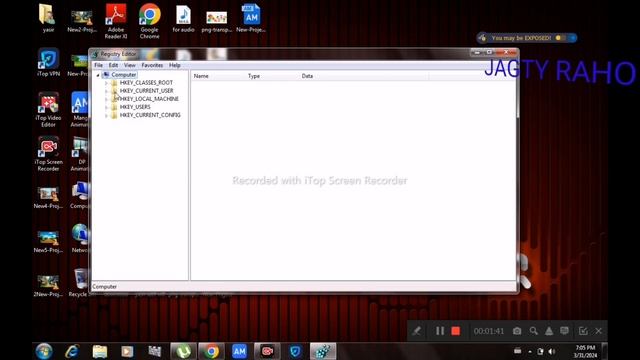Open the View menu in Registry Editor

coord(129,65)
